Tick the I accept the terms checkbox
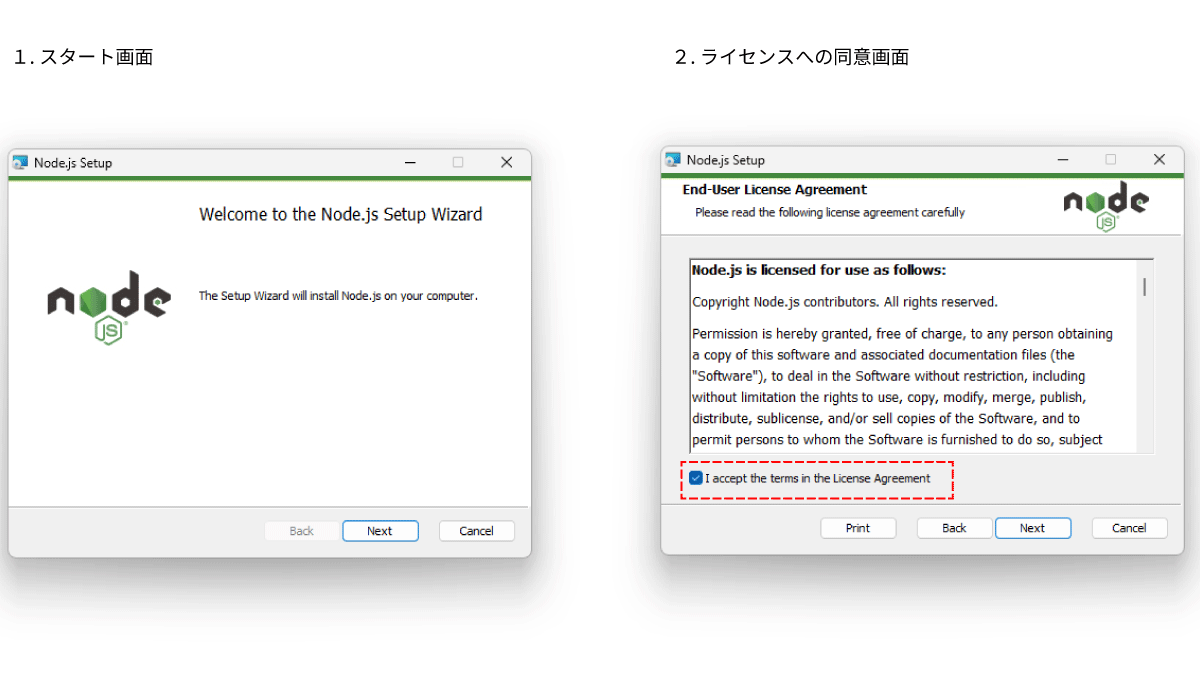This screenshot has height=675, width=1200. 696,478
